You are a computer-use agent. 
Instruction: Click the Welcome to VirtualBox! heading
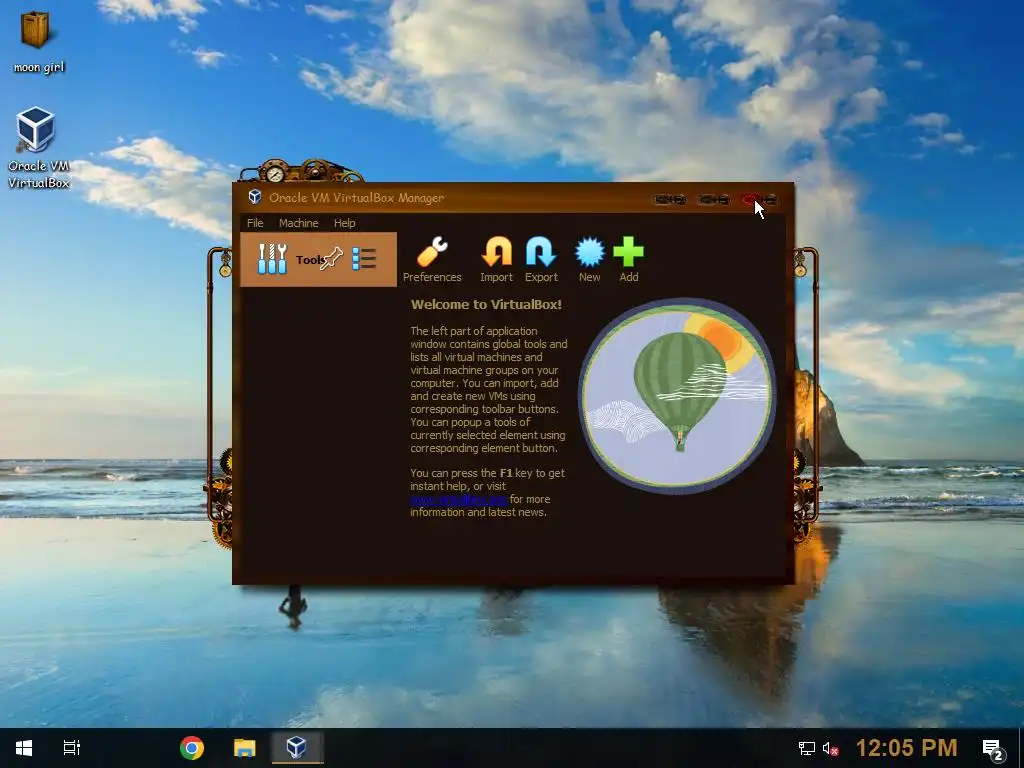pos(486,304)
